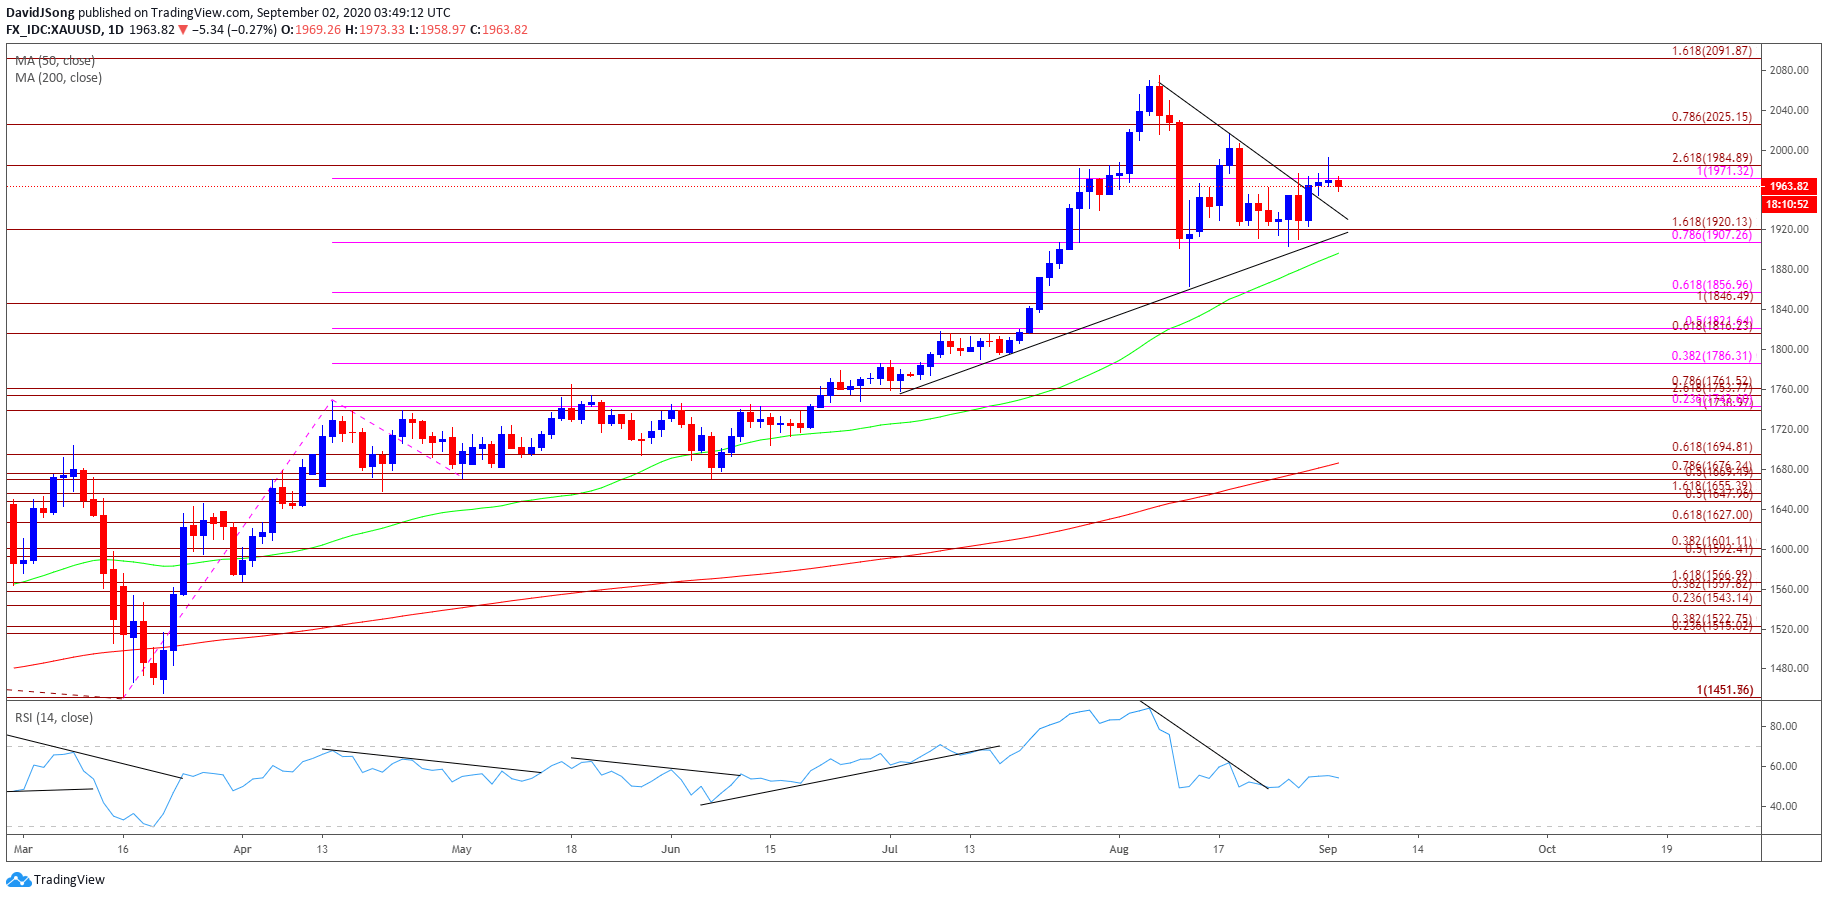Click the 1(1451.36) Fibonacci label
The image size is (1828, 898).
pos(1725,690)
